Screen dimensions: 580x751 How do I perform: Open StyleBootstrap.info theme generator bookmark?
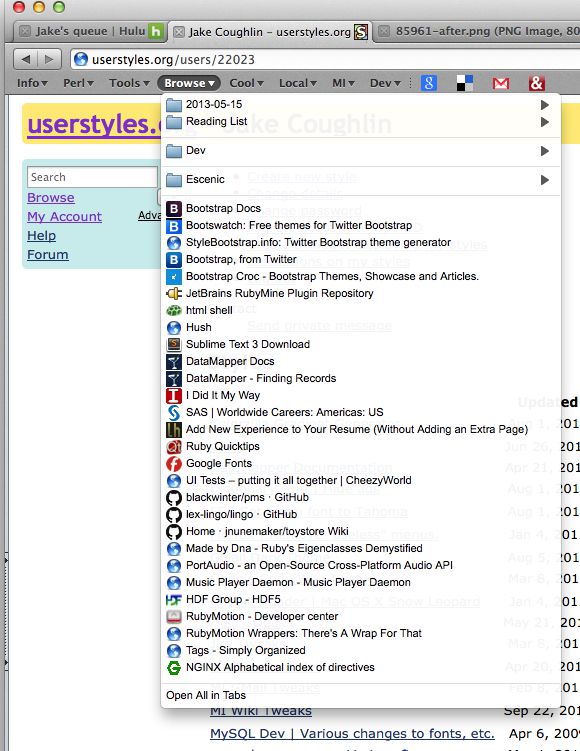(x=360, y=242)
